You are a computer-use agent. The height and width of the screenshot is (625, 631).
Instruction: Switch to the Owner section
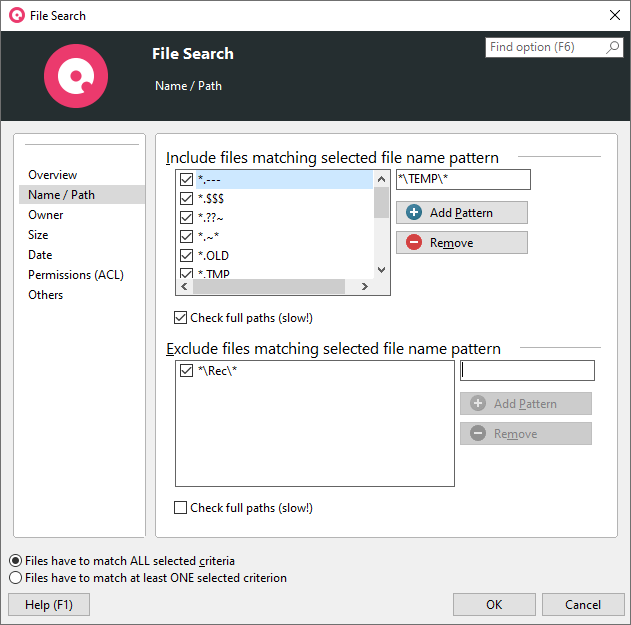pos(46,215)
